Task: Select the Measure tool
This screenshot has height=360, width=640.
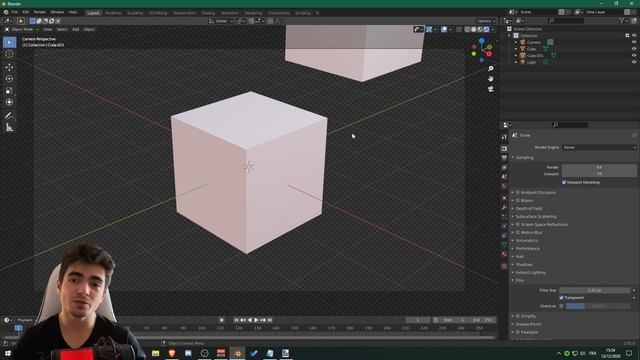Action: (x=9, y=127)
